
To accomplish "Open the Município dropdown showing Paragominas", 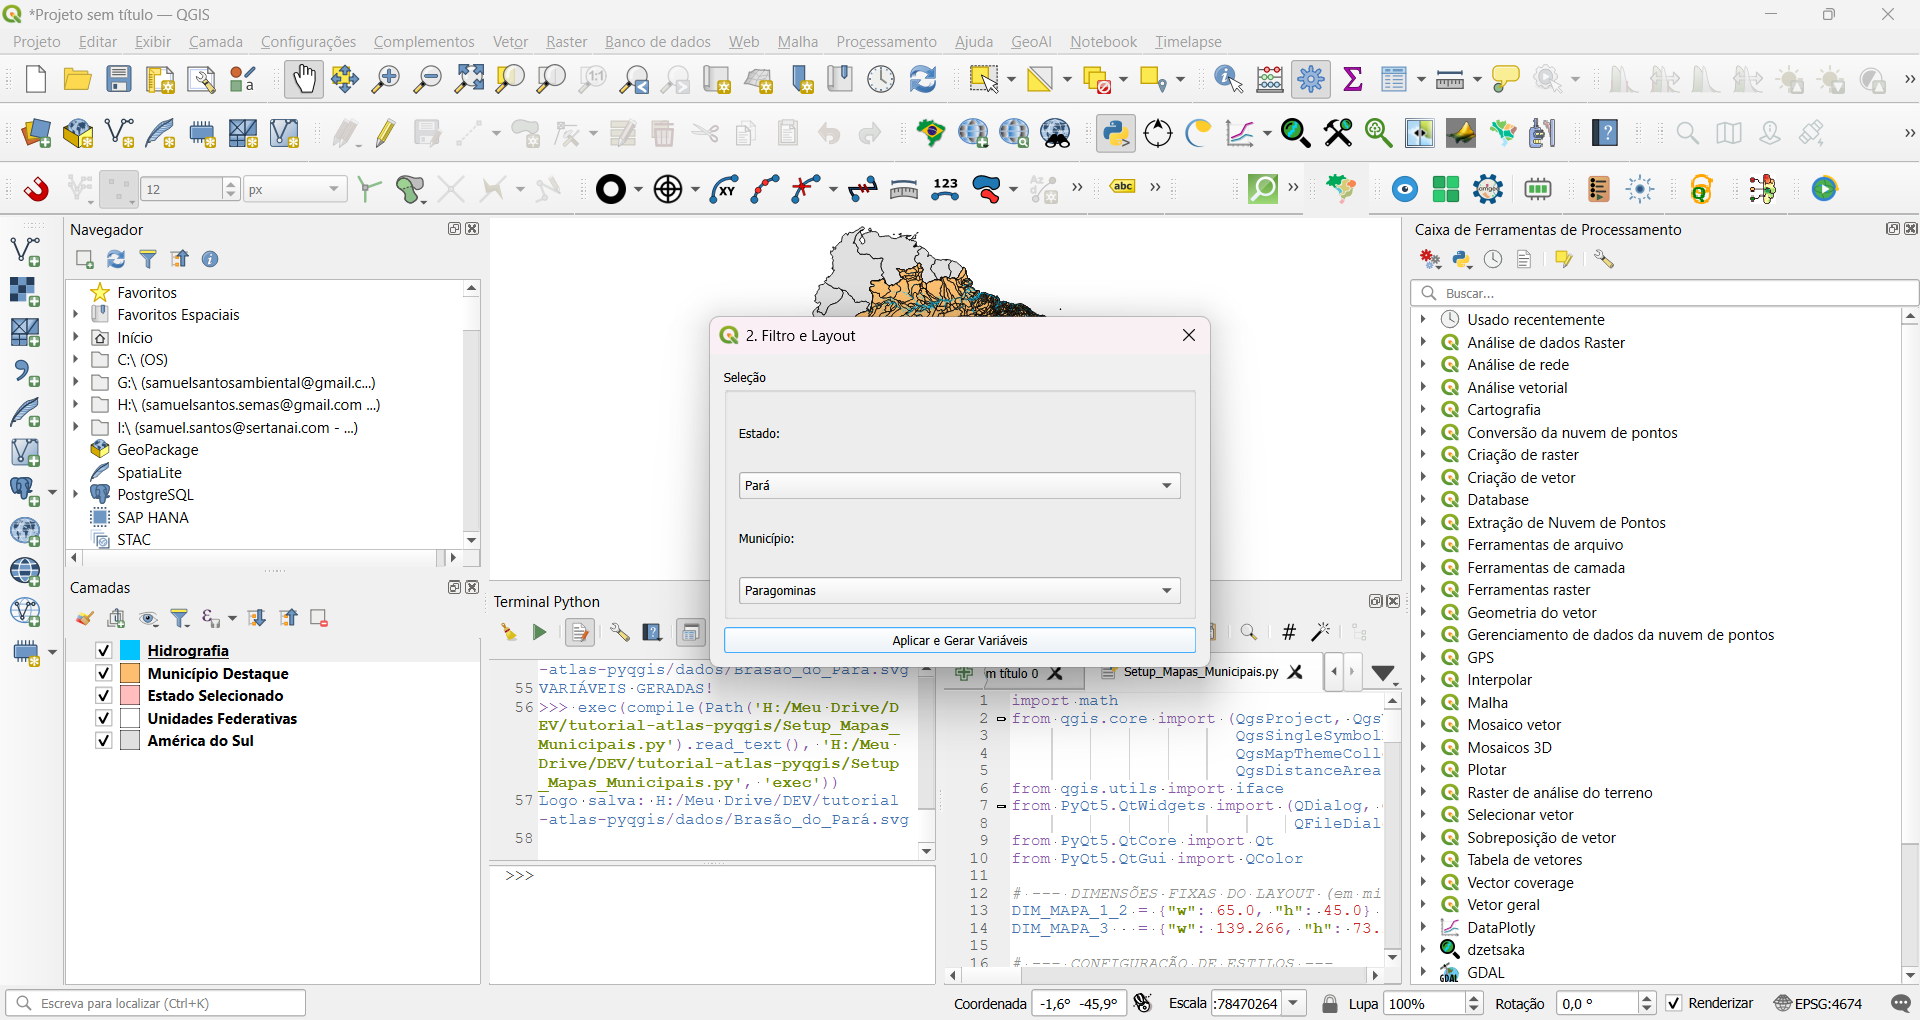I will (x=959, y=591).
